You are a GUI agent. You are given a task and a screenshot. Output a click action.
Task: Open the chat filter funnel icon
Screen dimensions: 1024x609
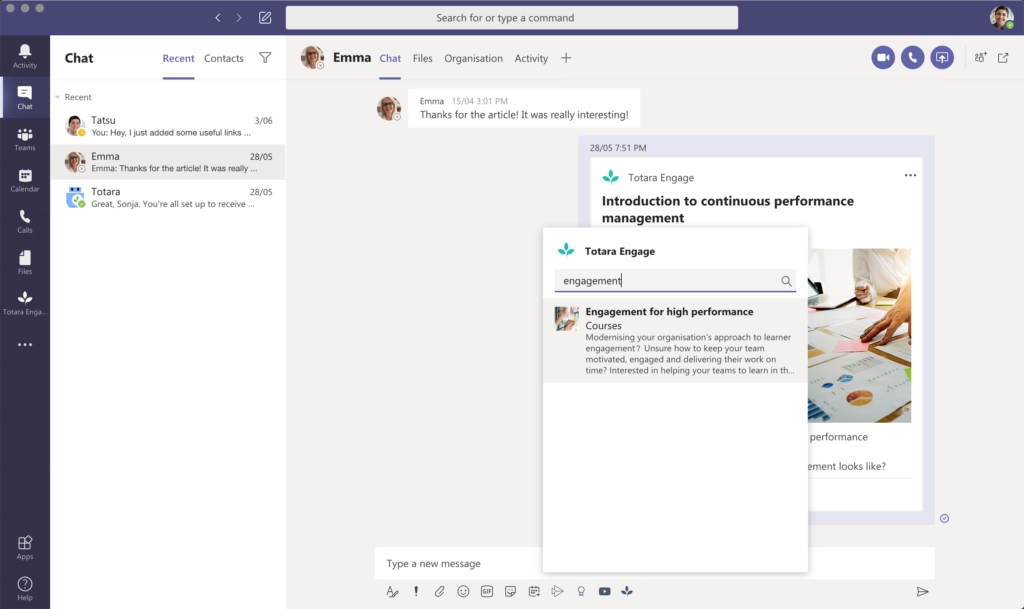(265, 57)
